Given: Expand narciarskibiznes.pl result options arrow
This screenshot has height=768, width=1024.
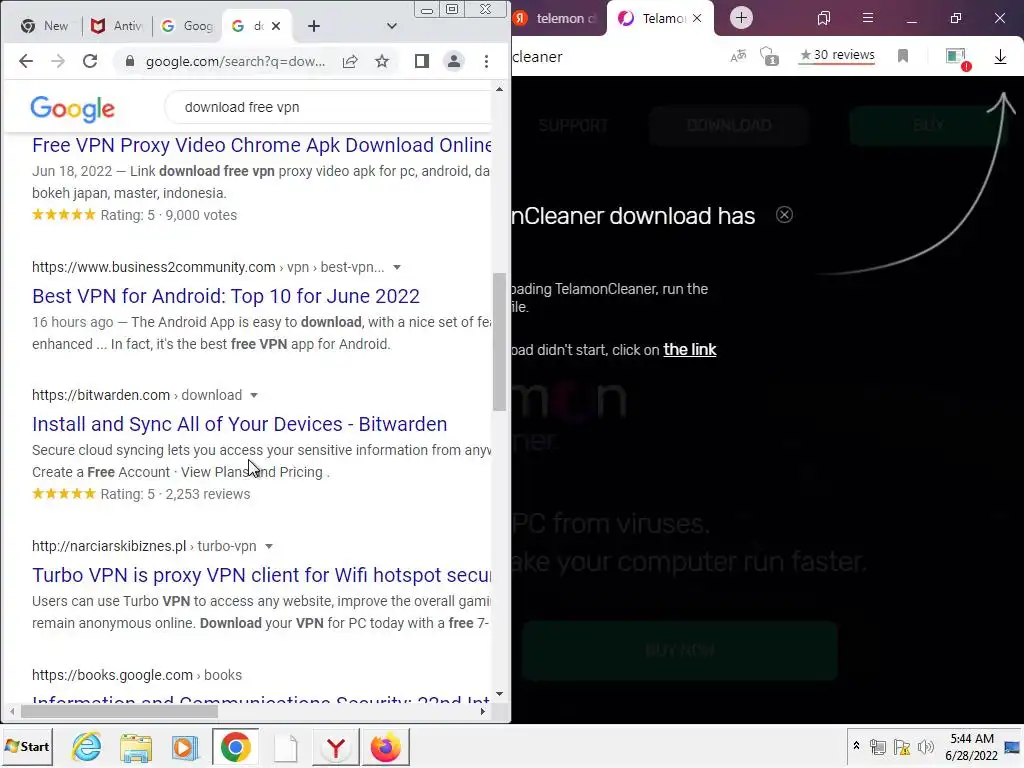Looking at the screenshot, I should pos(268,546).
